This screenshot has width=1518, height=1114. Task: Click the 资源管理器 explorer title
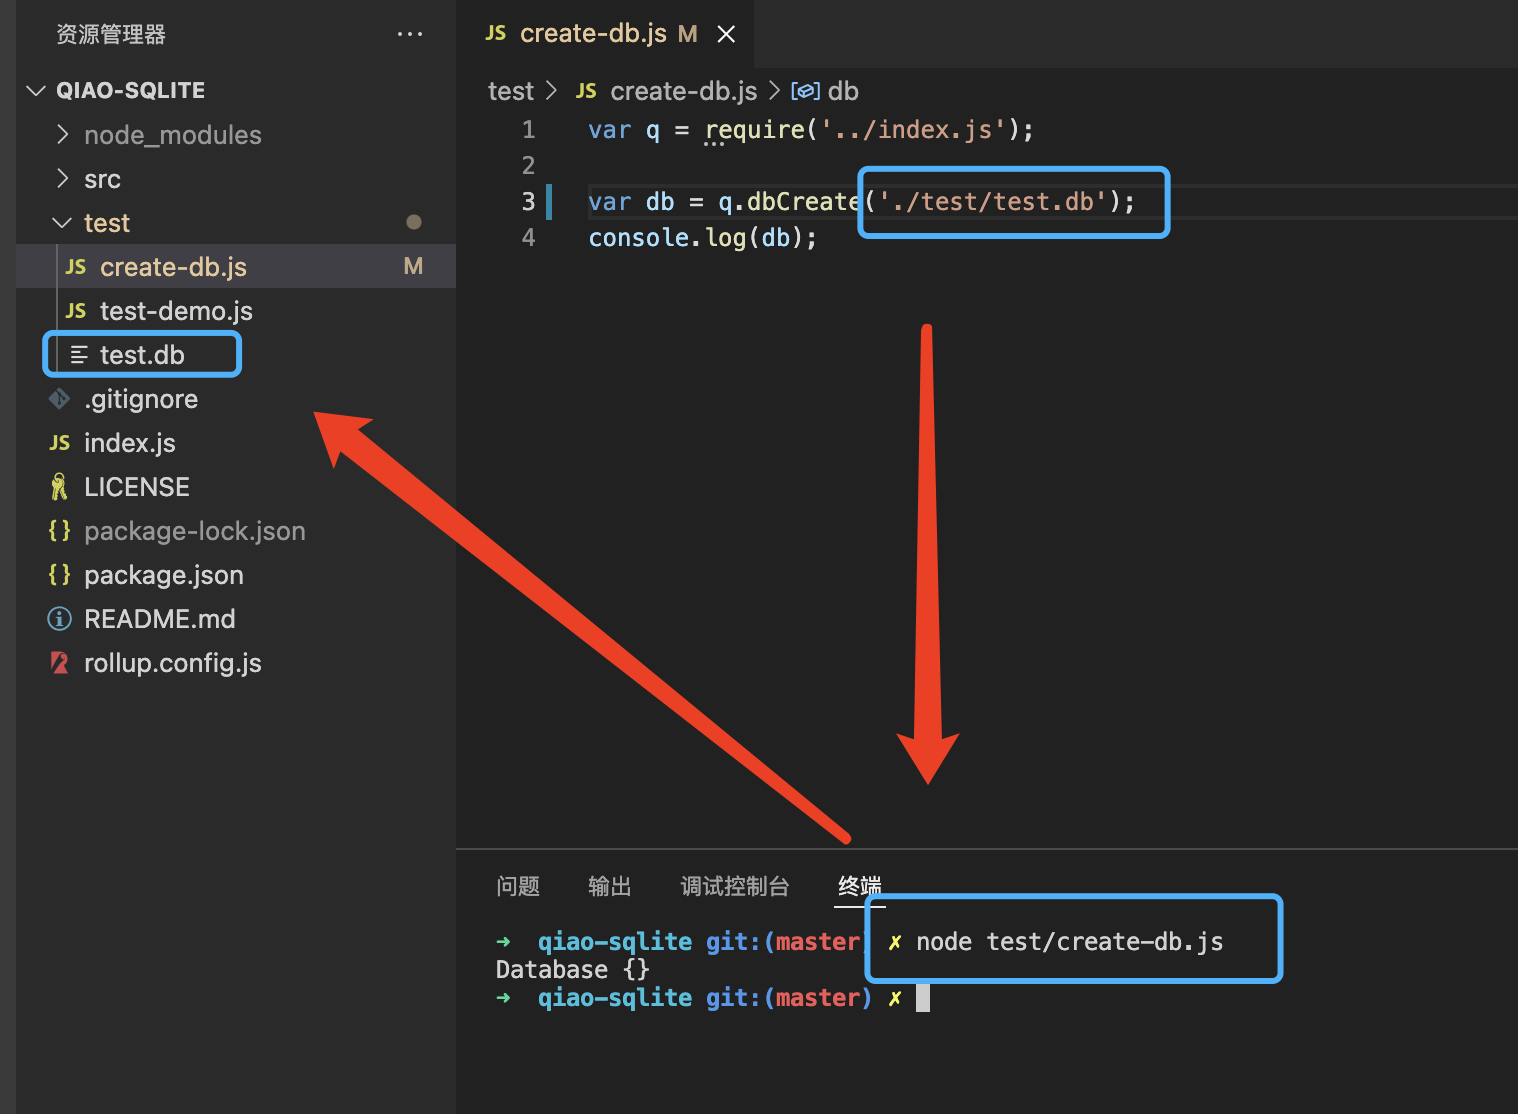pyautogui.click(x=111, y=34)
